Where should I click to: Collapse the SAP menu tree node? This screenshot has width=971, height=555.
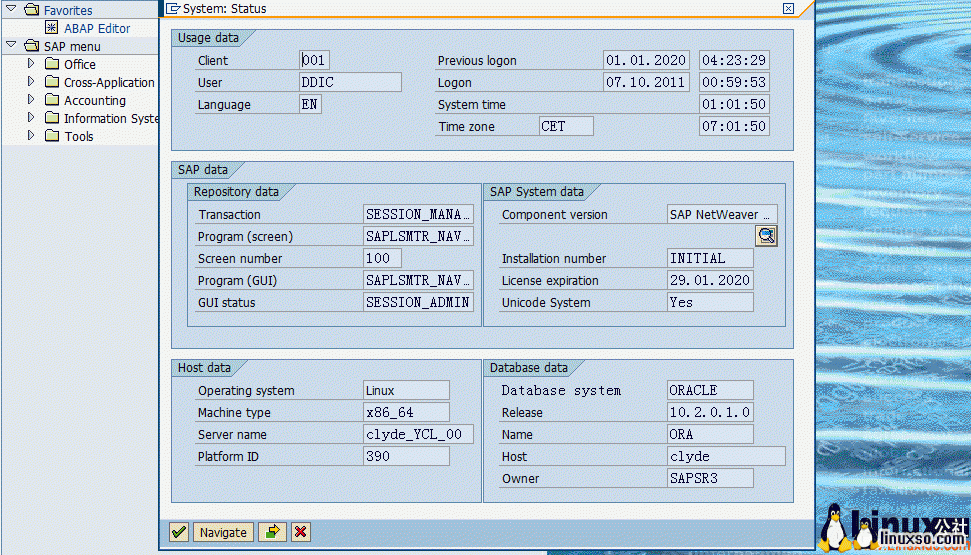pos(11,45)
